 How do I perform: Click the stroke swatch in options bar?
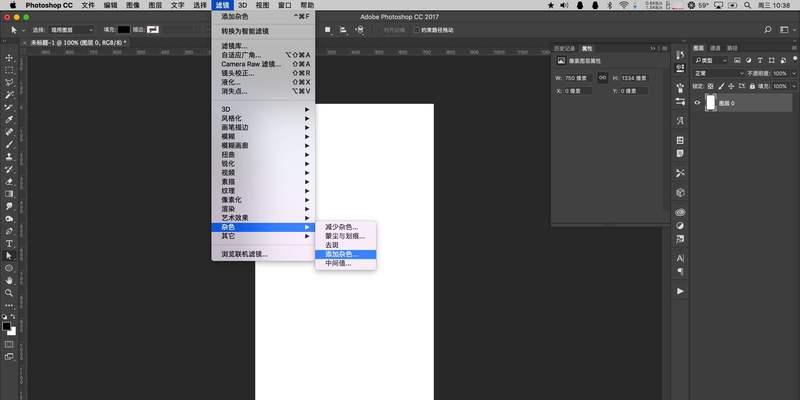point(153,30)
